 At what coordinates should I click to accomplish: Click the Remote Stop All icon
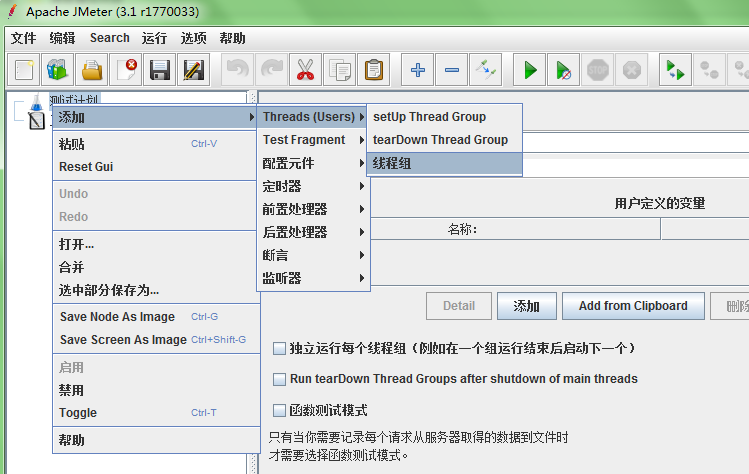tap(709, 70)
